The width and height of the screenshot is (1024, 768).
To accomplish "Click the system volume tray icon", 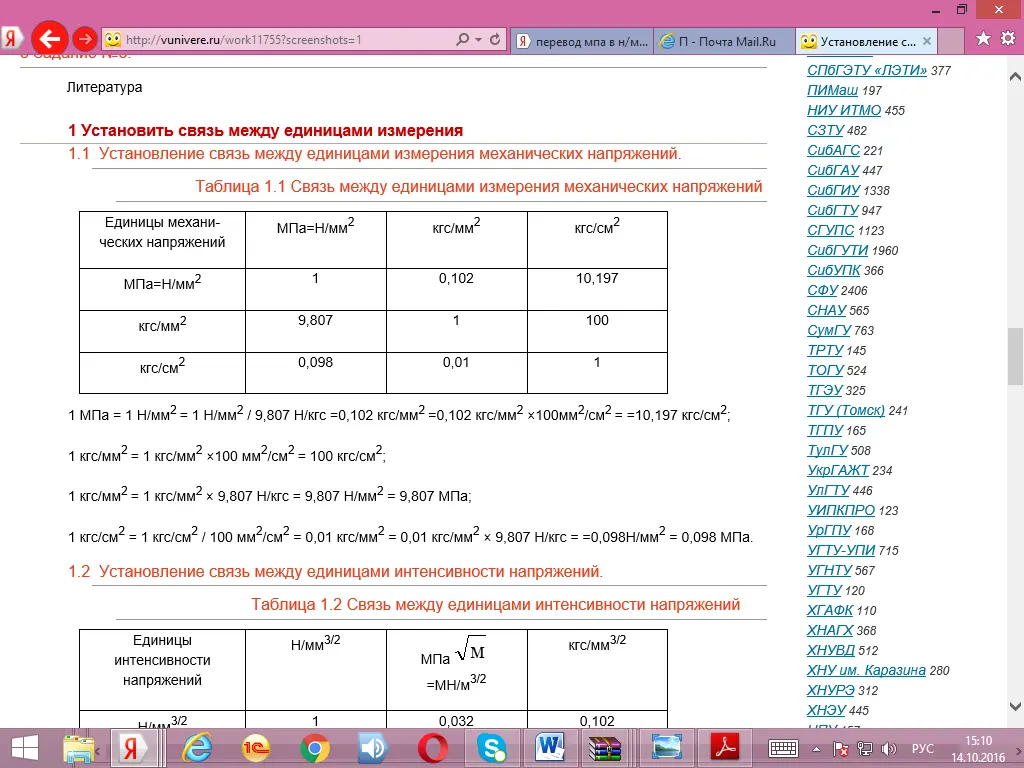I will (888, 749).
